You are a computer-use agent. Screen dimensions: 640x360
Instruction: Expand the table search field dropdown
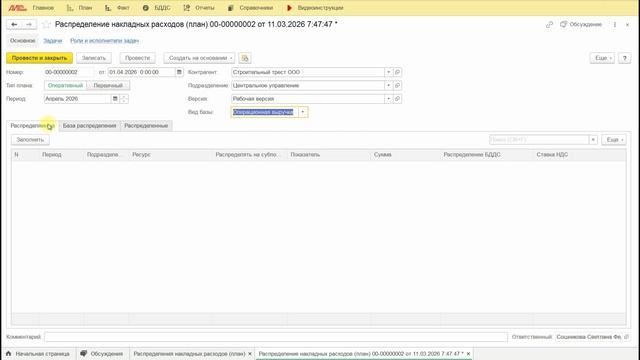coord(593,140)
